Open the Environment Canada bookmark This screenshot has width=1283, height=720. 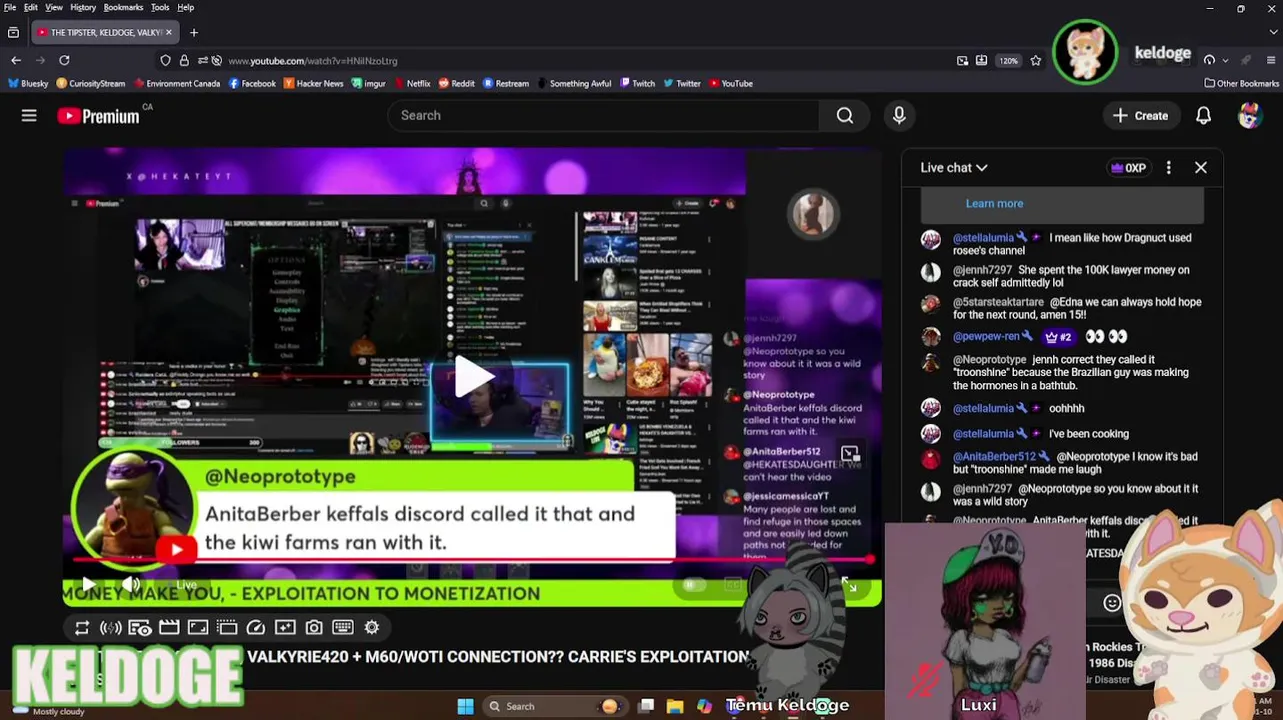pos(177,84)
